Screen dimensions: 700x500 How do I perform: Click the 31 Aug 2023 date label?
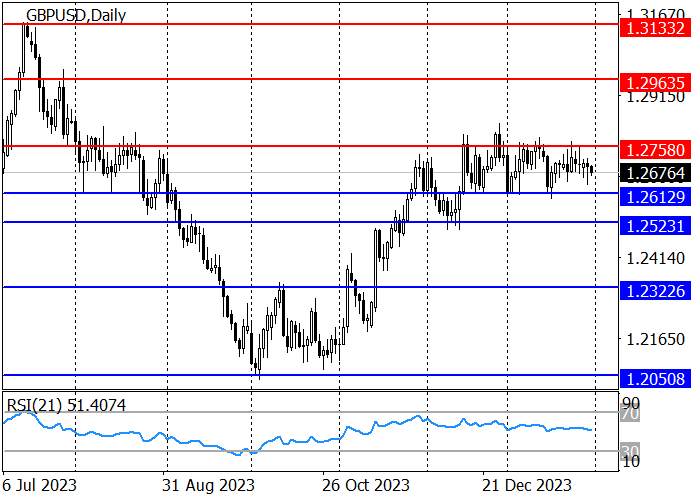[x=208, y=485]
